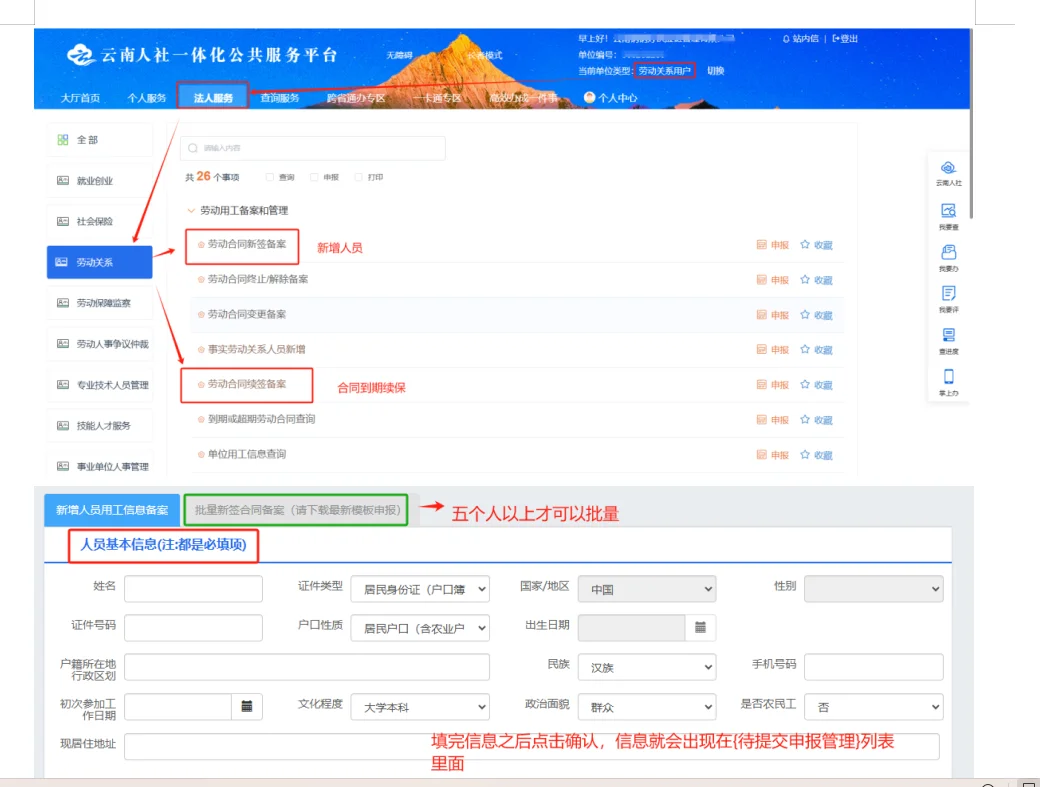
Task: Select 事业单位人事管理 in sidebar
Action: point(99,467)
